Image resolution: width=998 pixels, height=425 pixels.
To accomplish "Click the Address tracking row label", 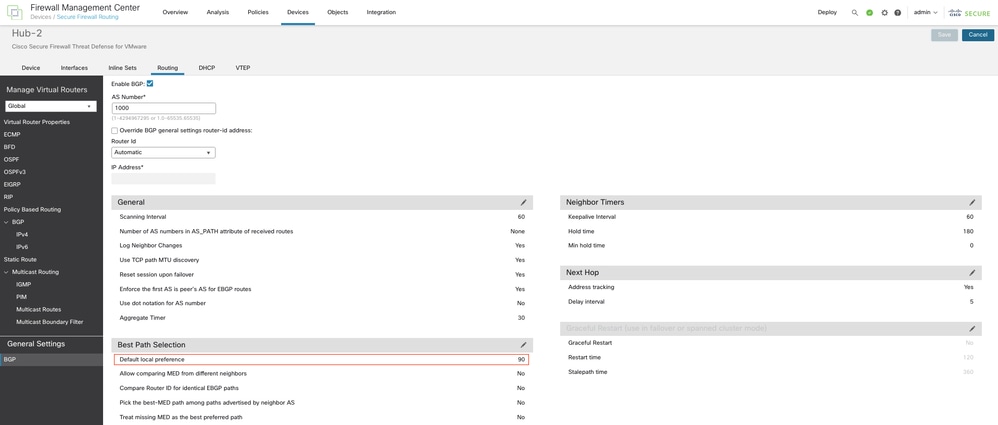I will click(591, 287).
